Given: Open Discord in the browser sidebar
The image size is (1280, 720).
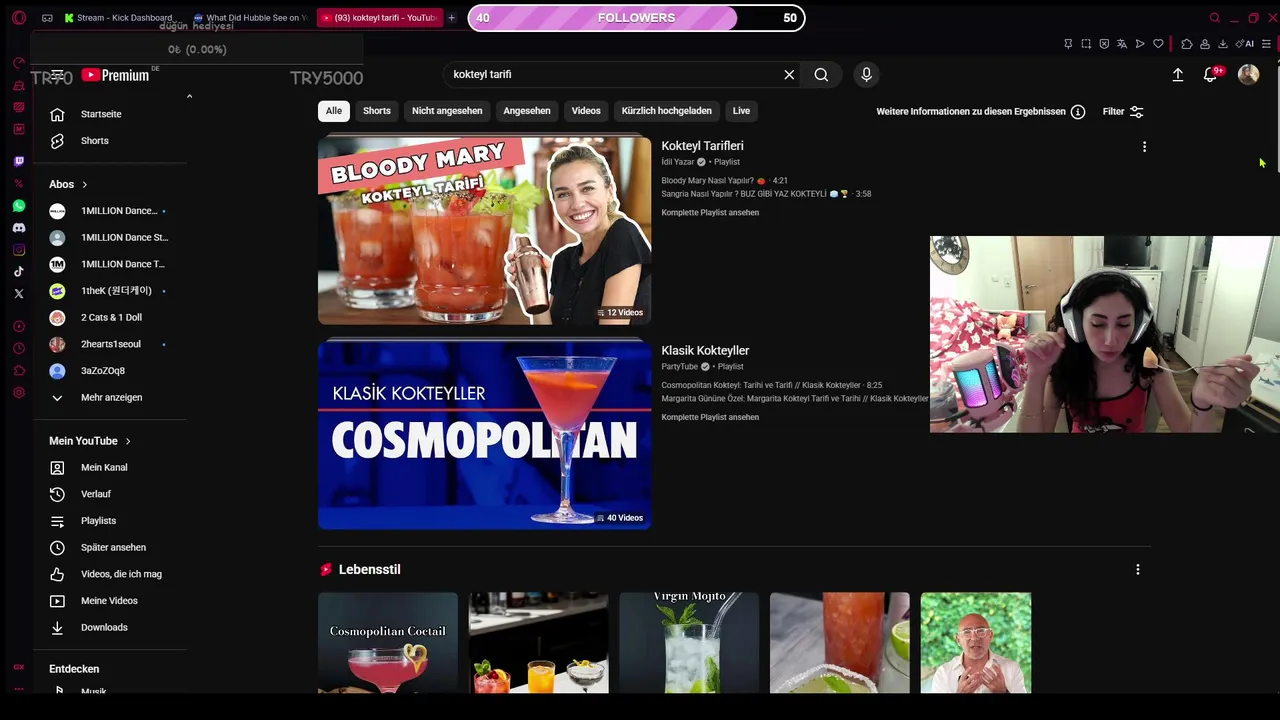Looking at the screenshot, I should [x=19, y=228].
